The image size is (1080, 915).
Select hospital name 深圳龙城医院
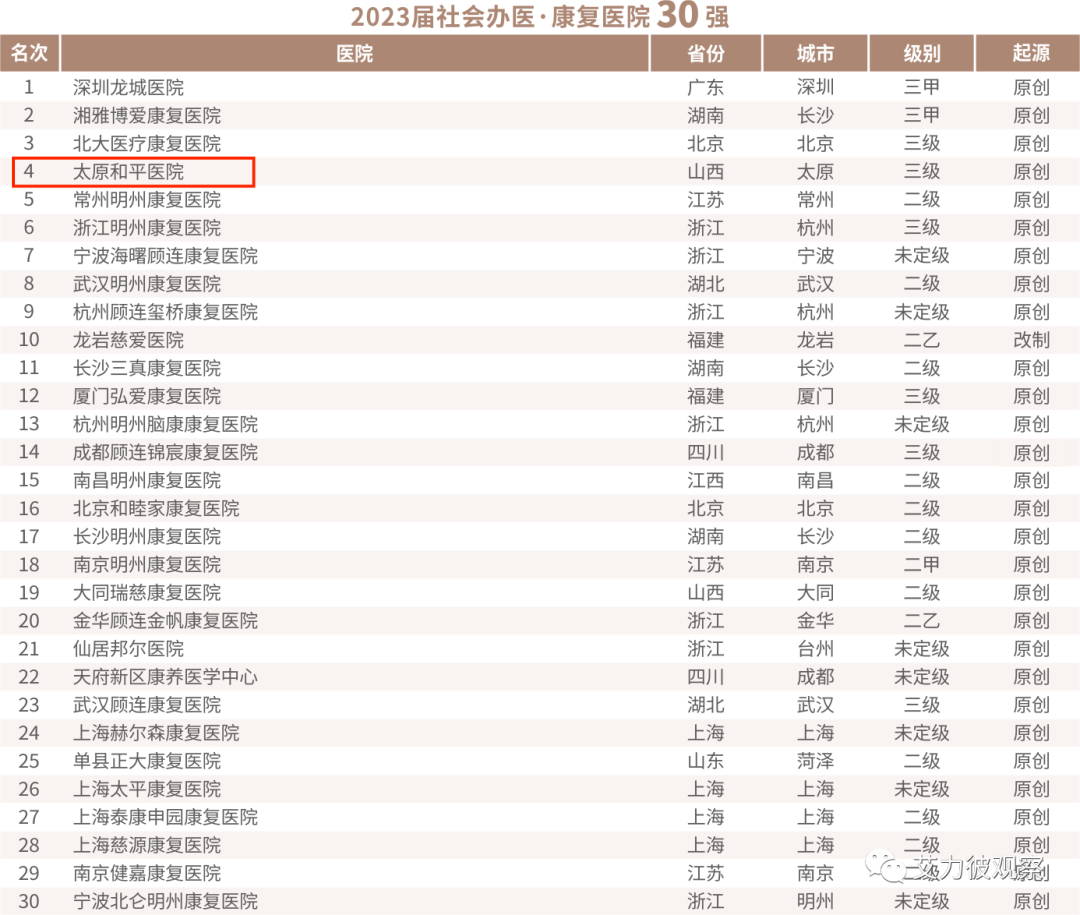tap(129, 88)
